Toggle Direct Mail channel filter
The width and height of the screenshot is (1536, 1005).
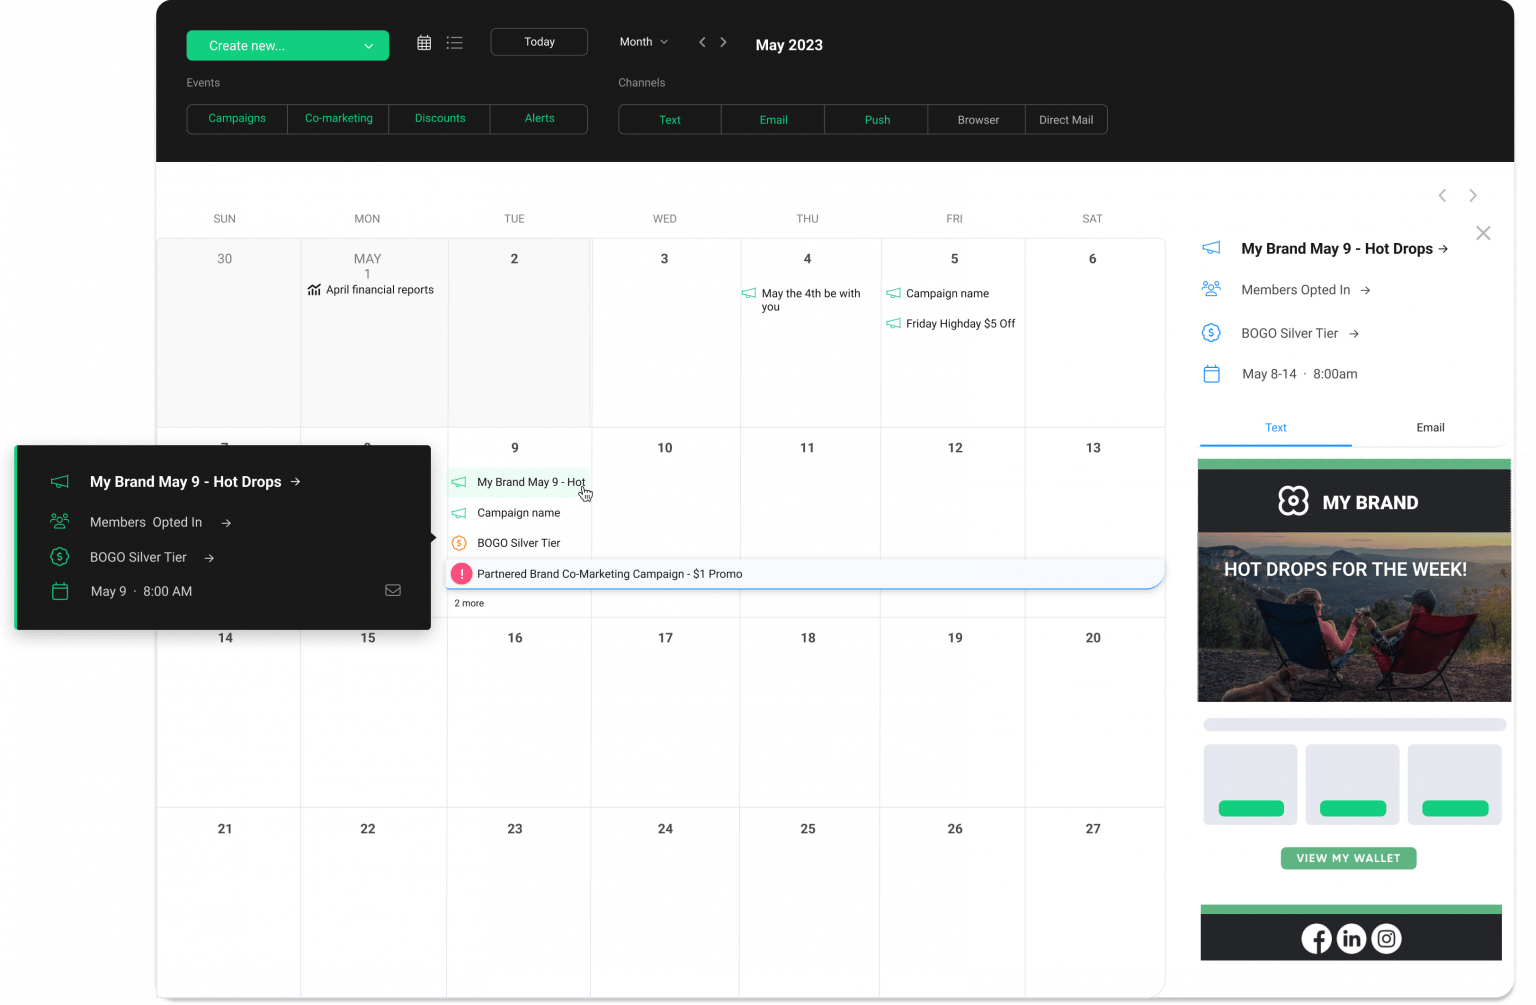click(1066, 120)
